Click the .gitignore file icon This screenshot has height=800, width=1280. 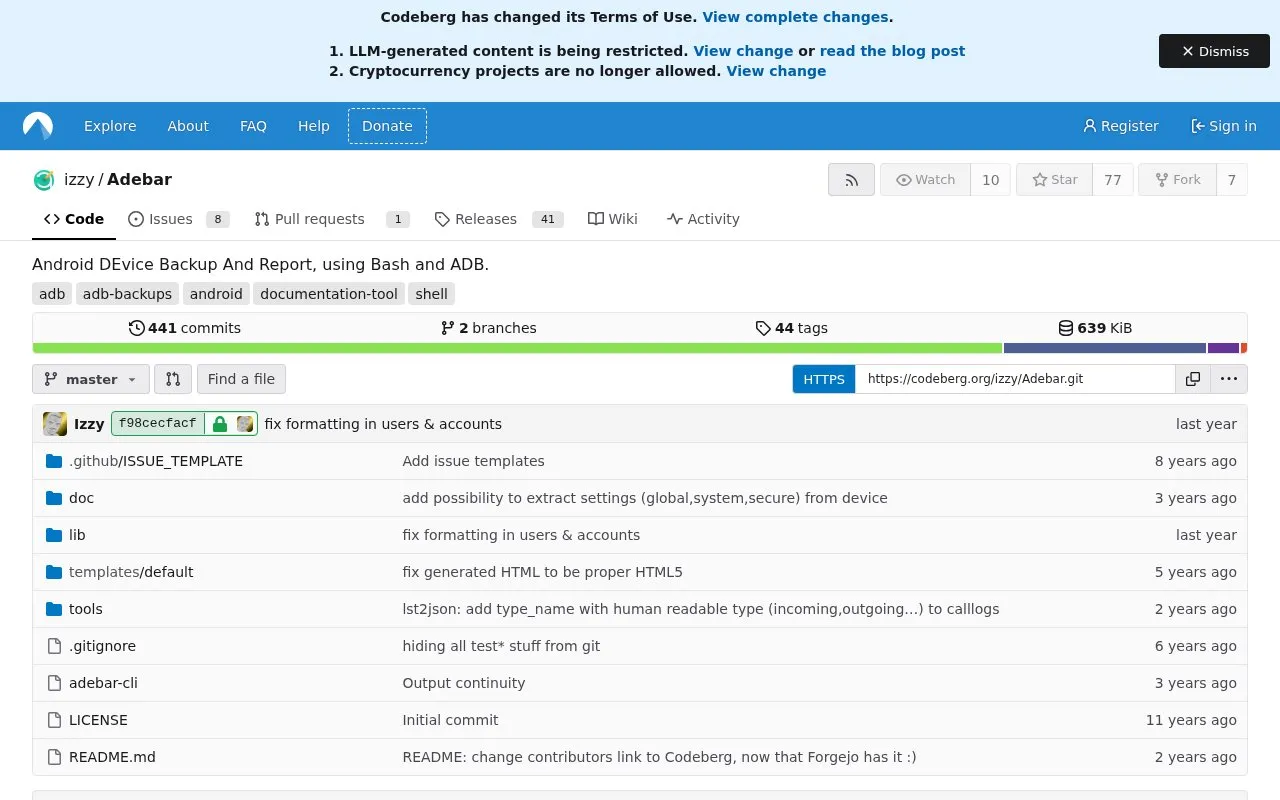coord(54,646)
